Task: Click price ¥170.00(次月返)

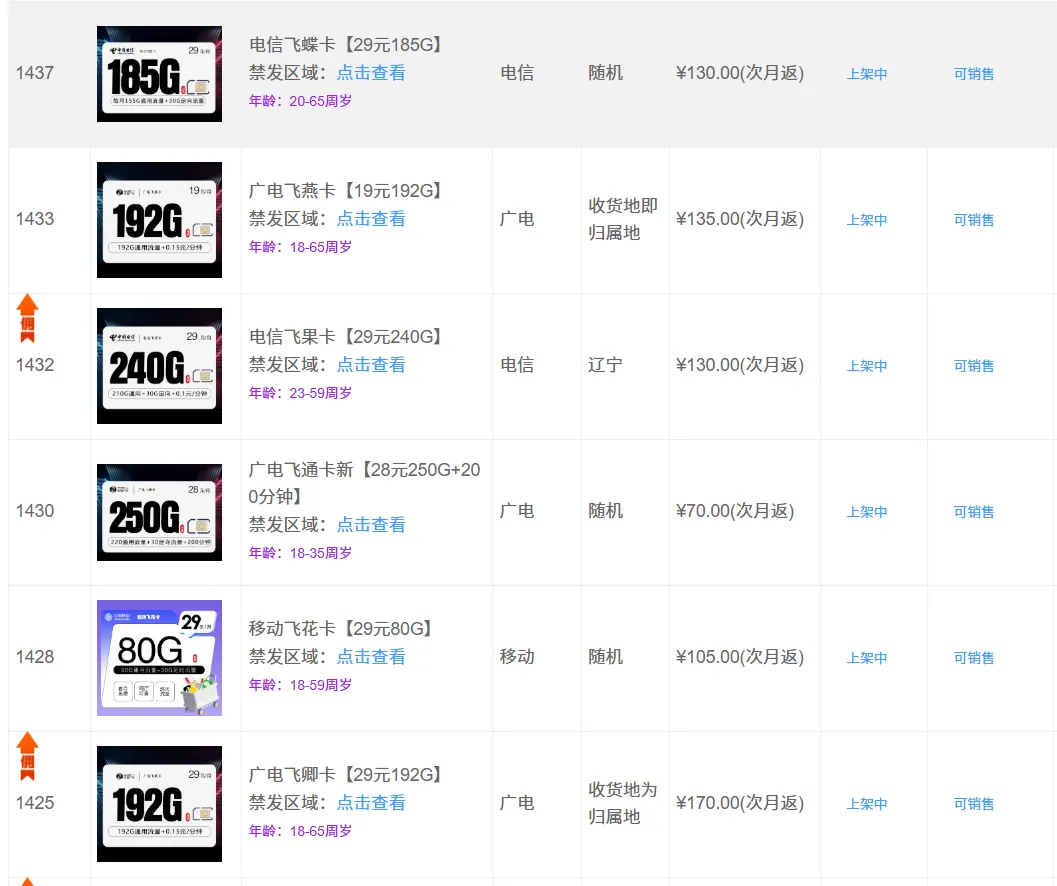Action: coord(740,803)
